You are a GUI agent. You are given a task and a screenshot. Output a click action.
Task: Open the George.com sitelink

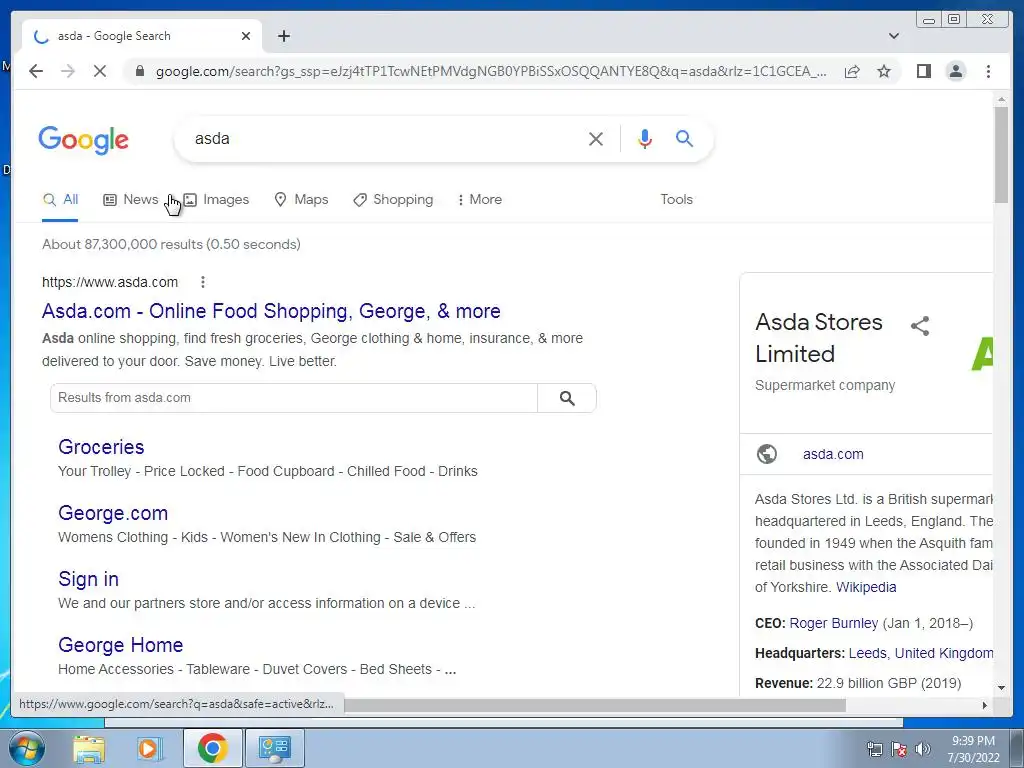click(x=113, y=513)
